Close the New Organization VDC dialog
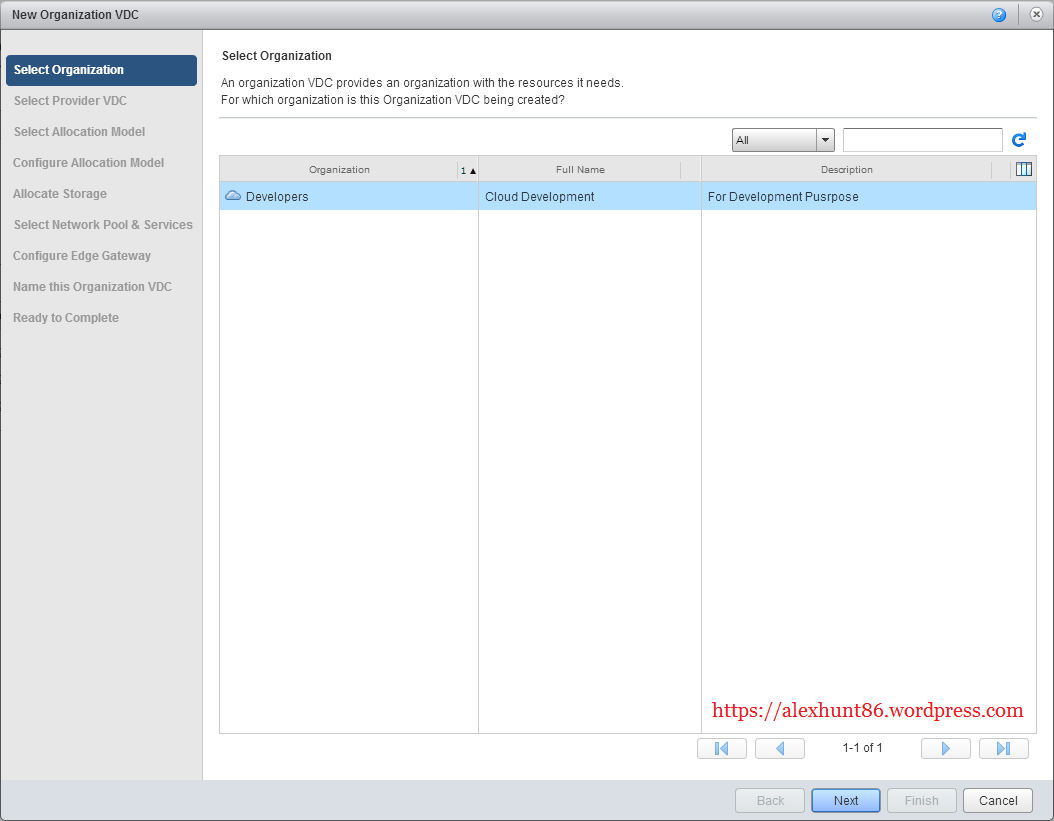Image resolution: width=1054 pixels, height=821 pixels. click(x=1036, y=15)
